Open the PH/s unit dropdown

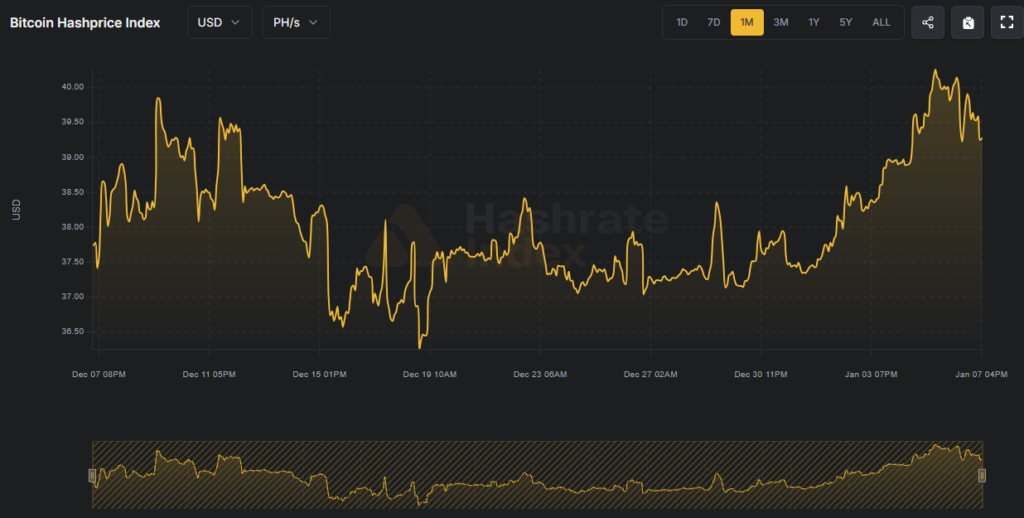296,22
